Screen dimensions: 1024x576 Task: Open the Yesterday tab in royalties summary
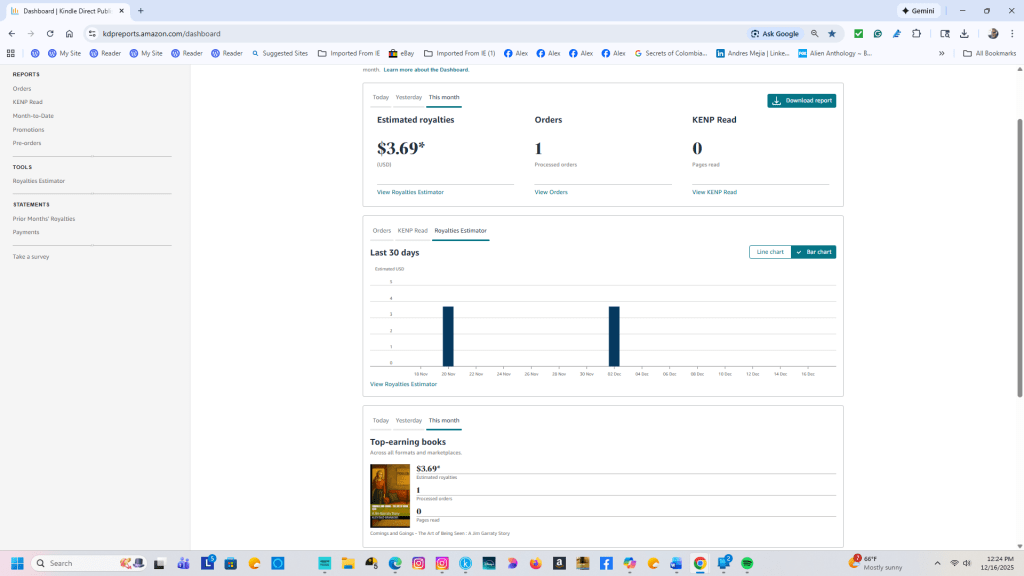pyautogui.click(x=408, y=98)
